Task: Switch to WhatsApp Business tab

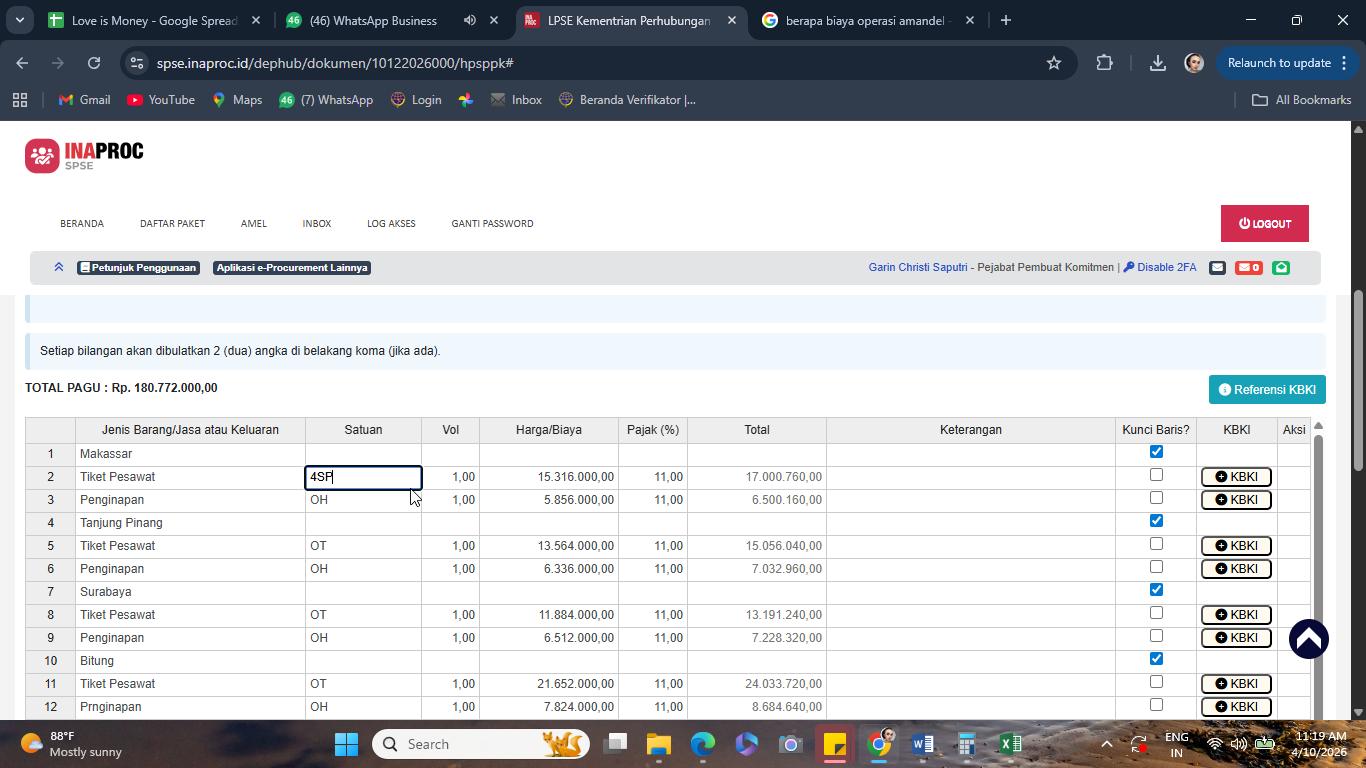Action: [372, 20]
